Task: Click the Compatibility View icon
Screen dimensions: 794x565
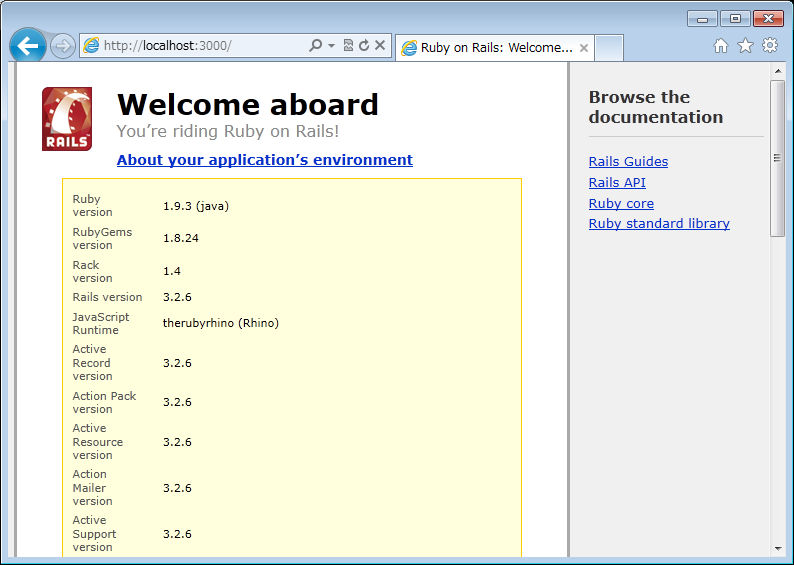Action: (x=348, y=46)
